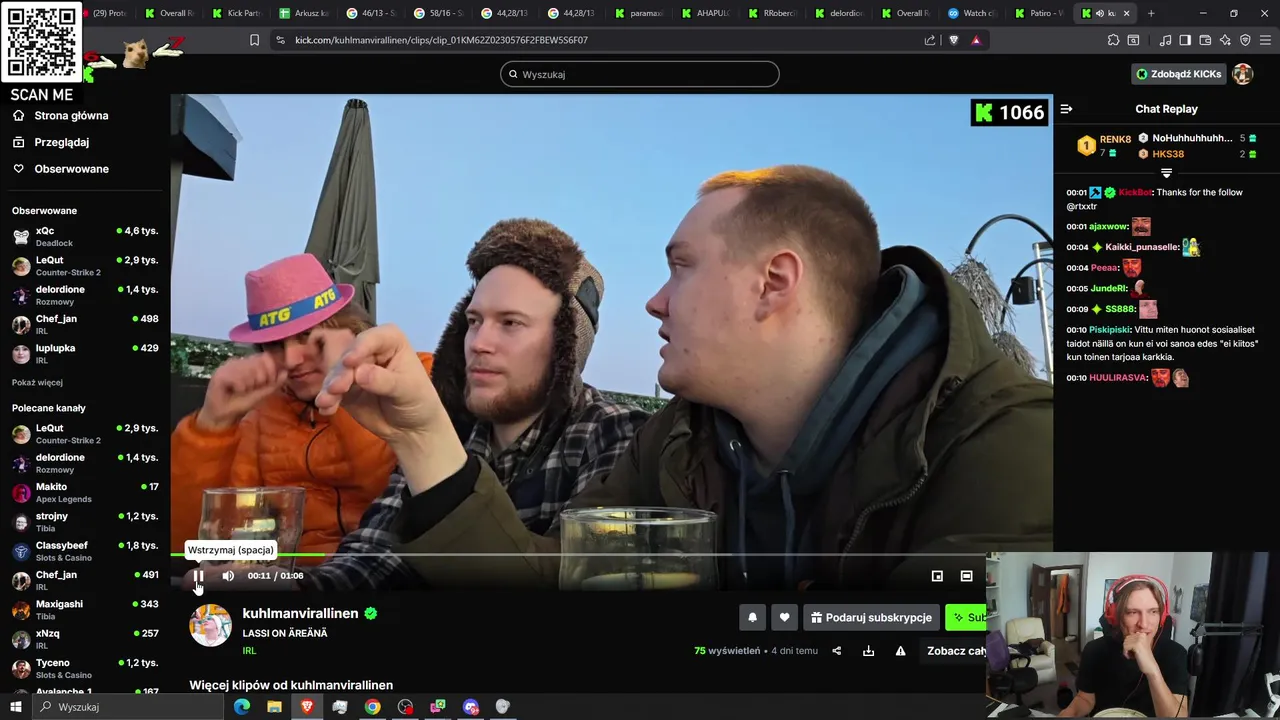Viewport: 1280px width, 720px height.
Task: Open luplupka channel in sidebar
Action: 84,353
